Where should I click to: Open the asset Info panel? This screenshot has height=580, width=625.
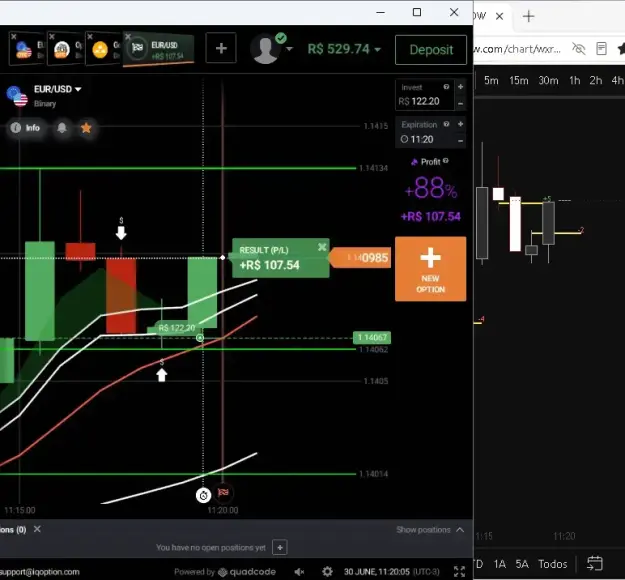pyautogui.click(x=26, y=128)
